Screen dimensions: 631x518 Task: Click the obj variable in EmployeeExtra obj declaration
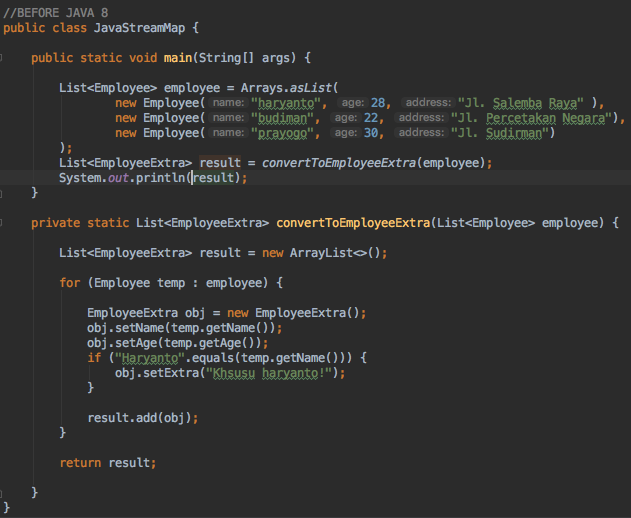tap(195, 313)
